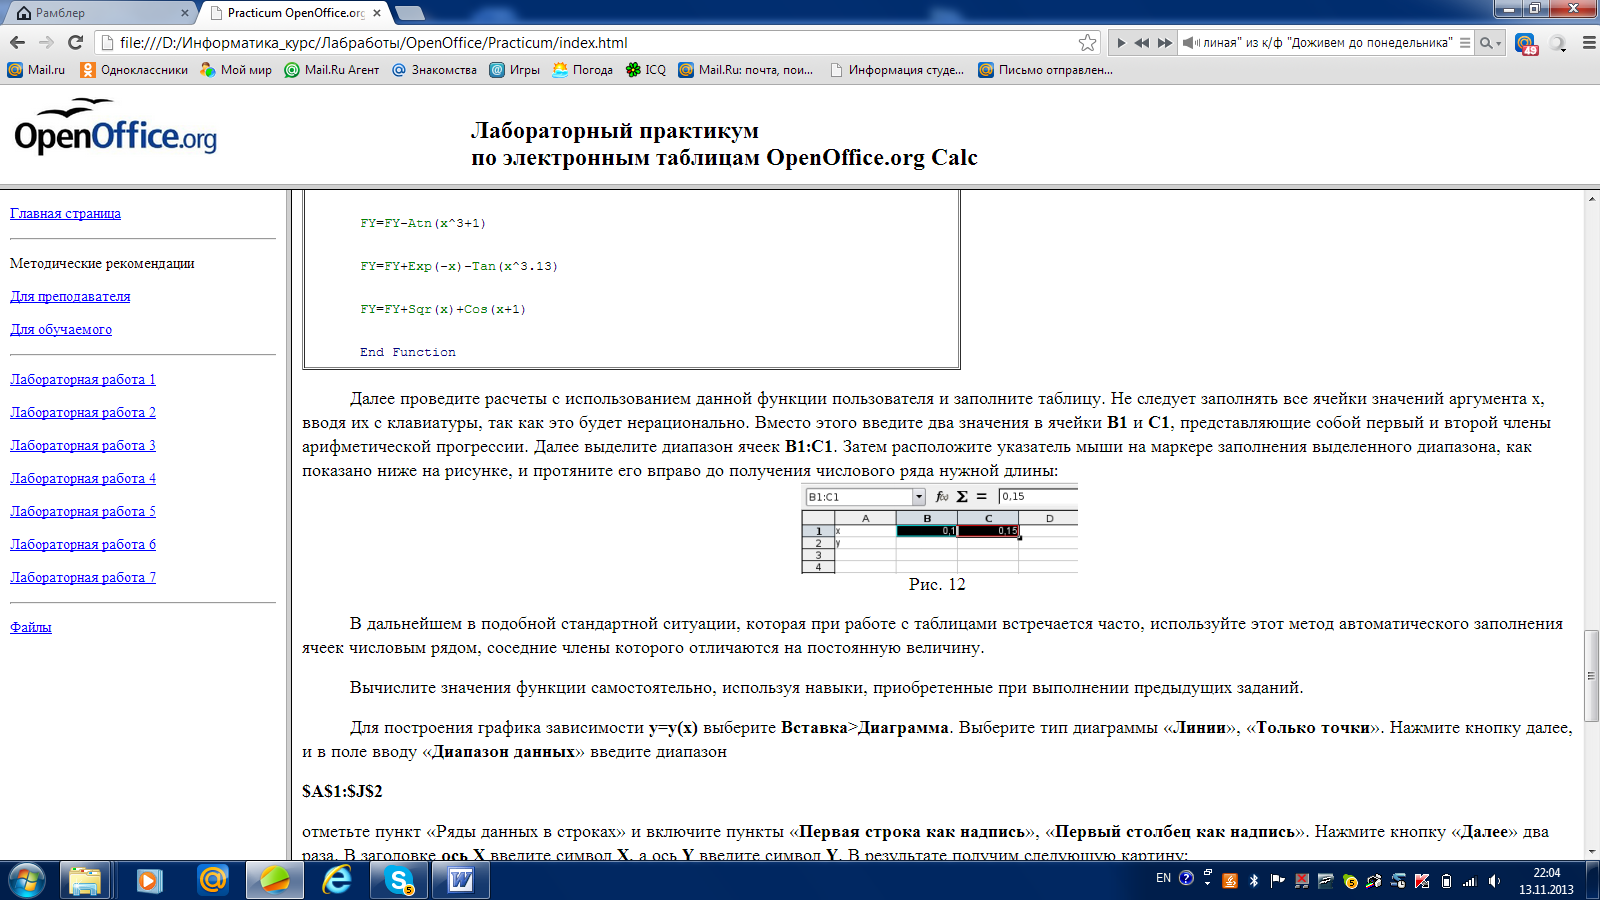Reload the current page

(75, 42)
